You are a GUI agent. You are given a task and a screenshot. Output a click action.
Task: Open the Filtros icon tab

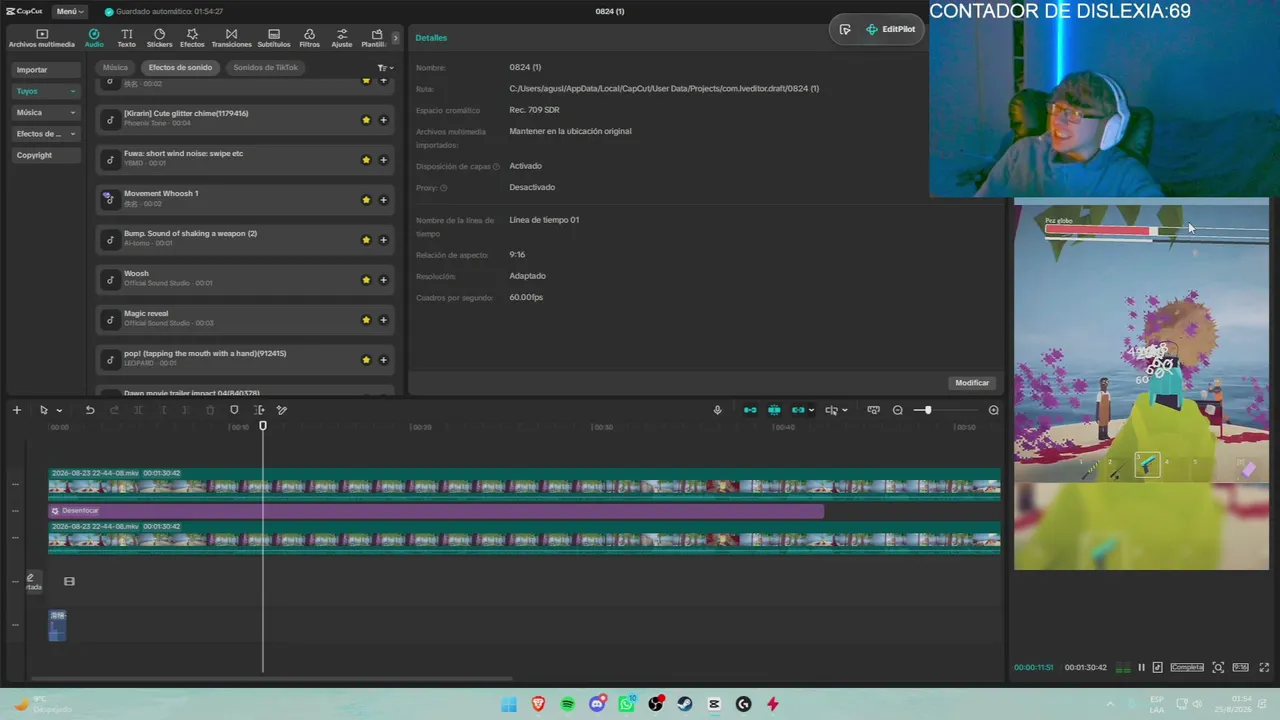[310, 38]
